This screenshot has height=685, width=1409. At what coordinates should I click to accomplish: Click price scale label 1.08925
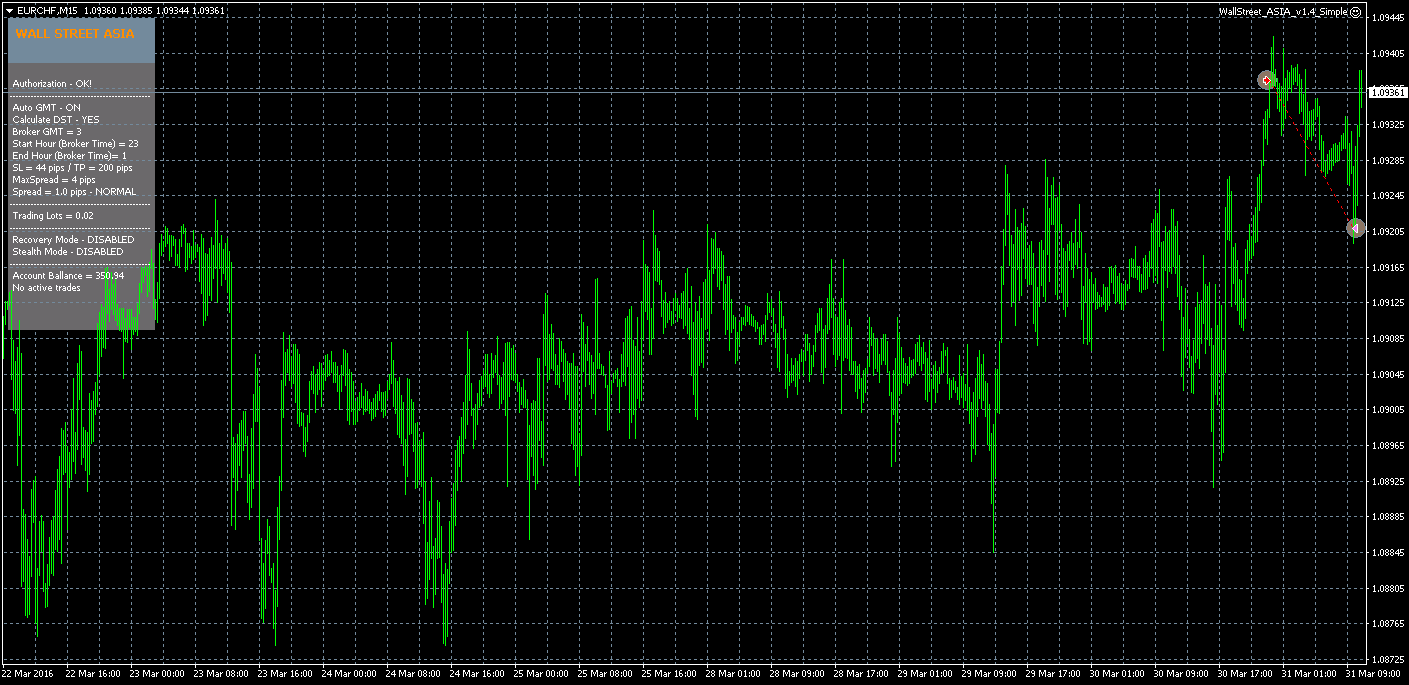[x=1388, y=482]
